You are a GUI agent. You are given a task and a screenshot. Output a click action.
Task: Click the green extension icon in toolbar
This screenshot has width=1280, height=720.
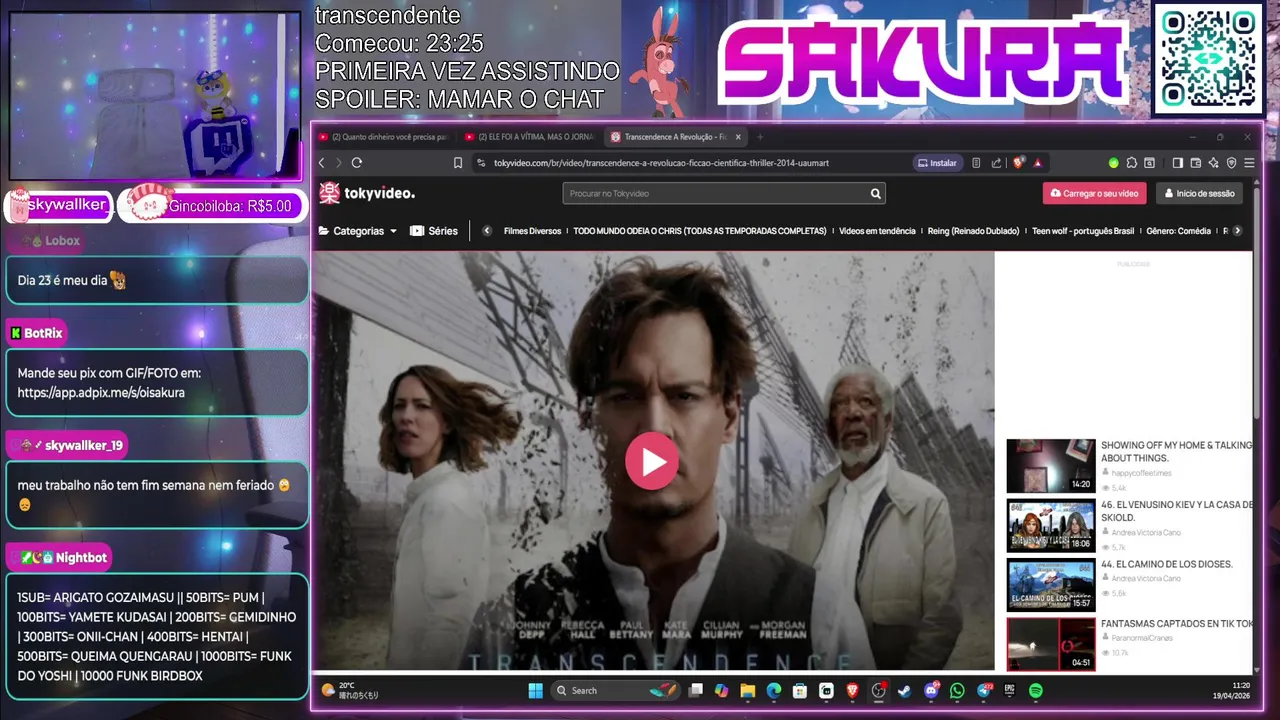pyautogui.click(x=1113, y=163)
